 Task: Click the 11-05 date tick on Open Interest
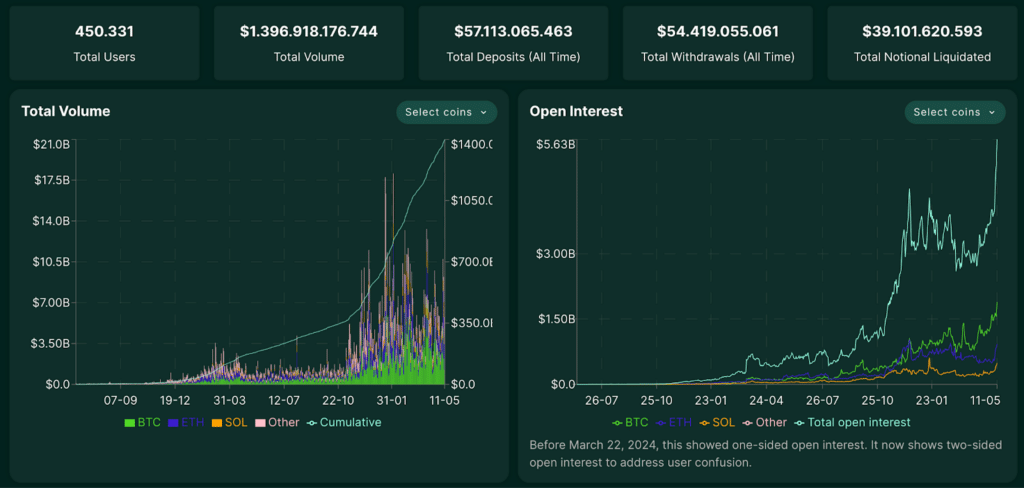pos(986,400)
